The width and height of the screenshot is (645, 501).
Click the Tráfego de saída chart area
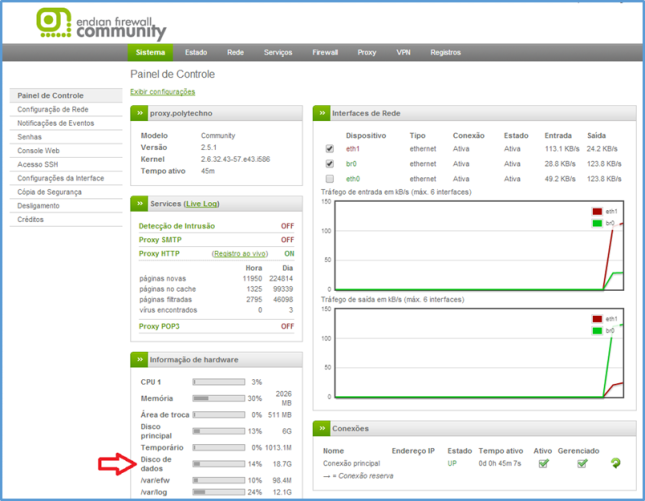point(479,353)
